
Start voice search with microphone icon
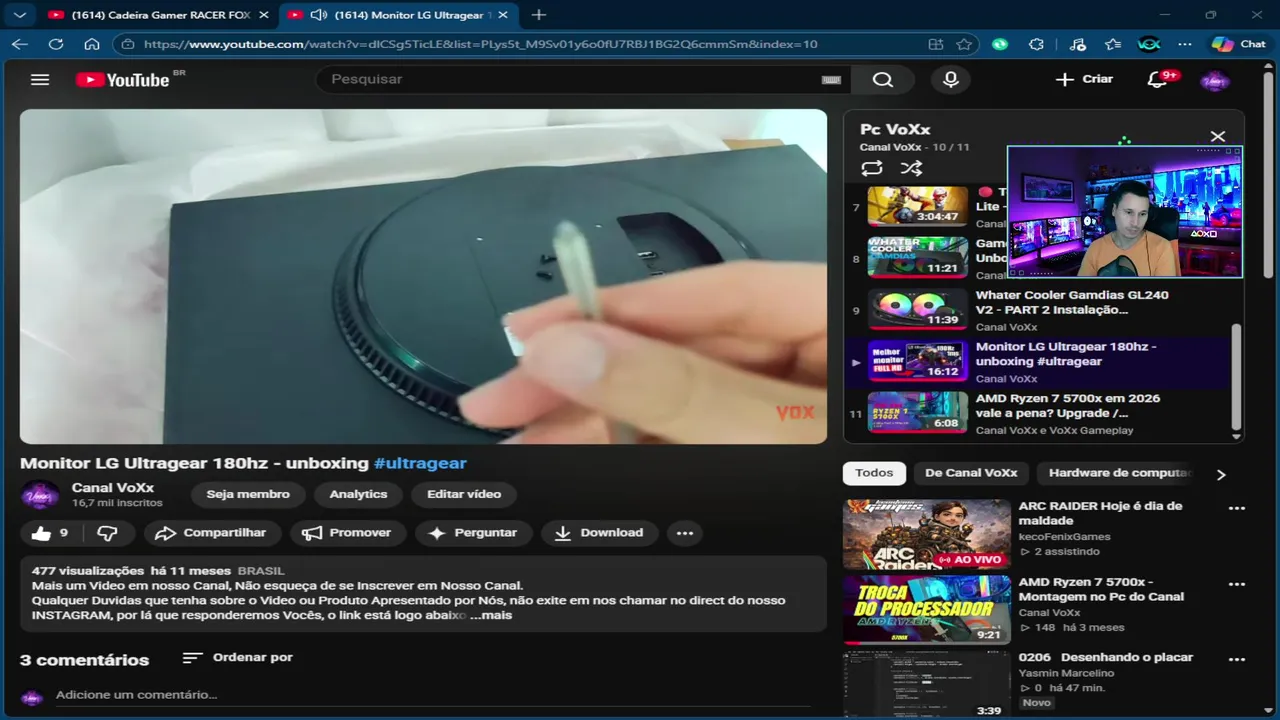pos(951,80)
